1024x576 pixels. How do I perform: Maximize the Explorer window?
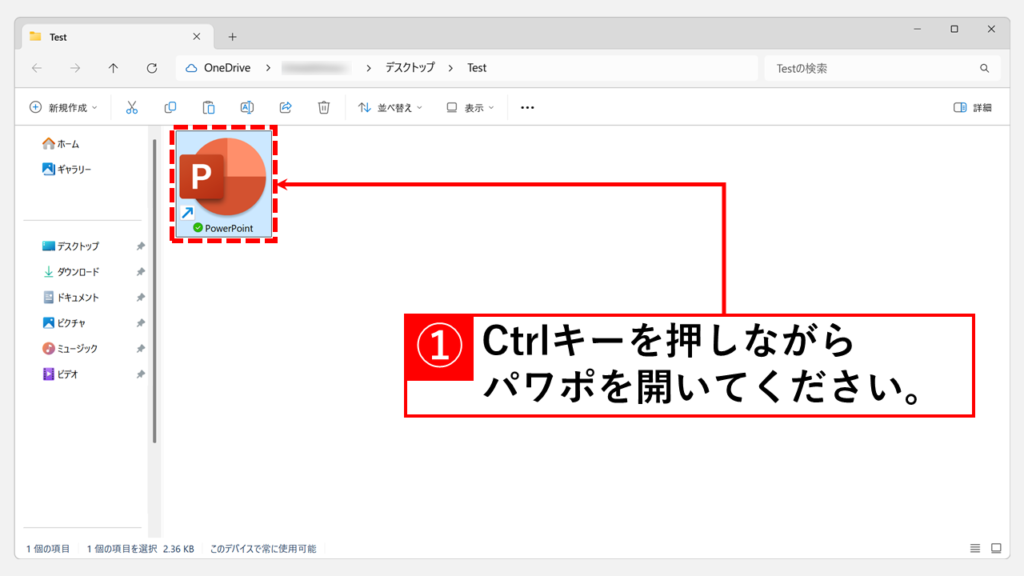pyautogui.click(x=954, y=29)
